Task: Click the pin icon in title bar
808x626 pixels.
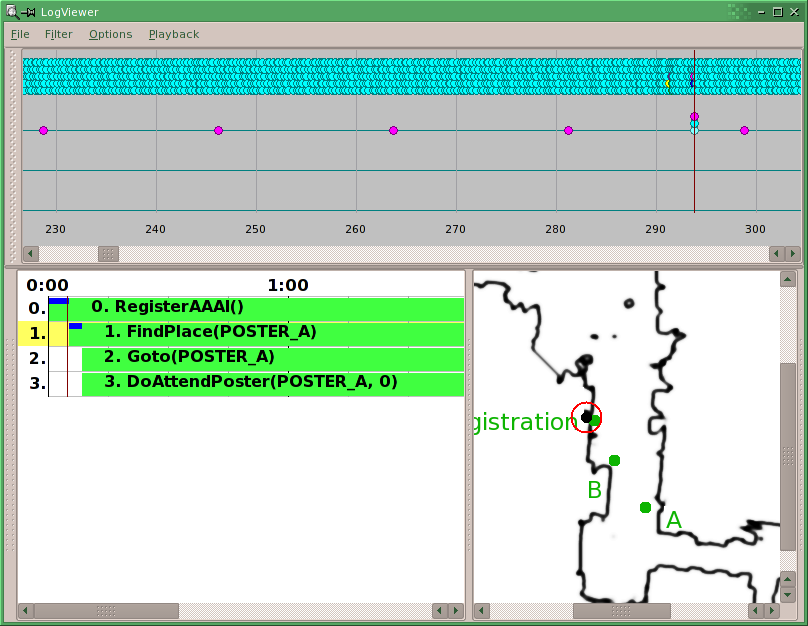Action: point(29,12)
